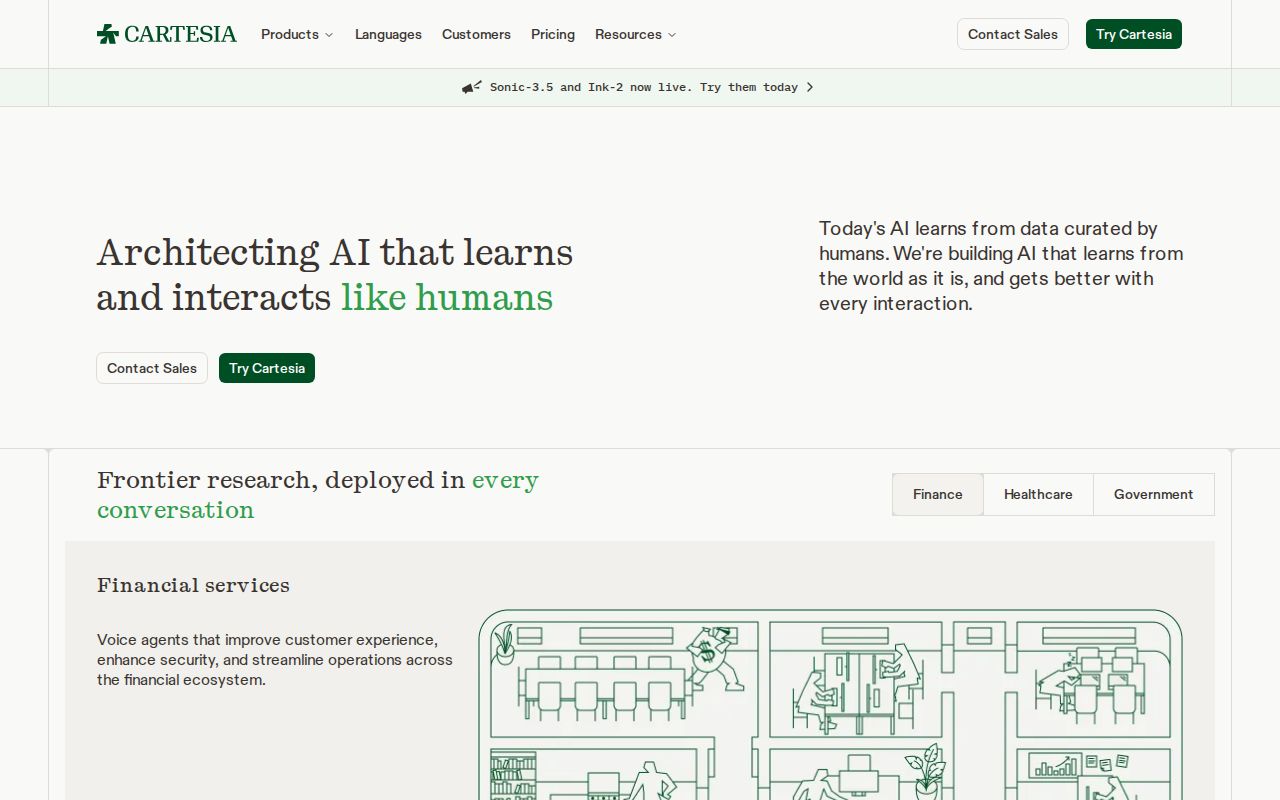The width and height of the screenshot is (1280, 800).
Task: Switch to the Government tab
Action: [x=1154, y=494]
